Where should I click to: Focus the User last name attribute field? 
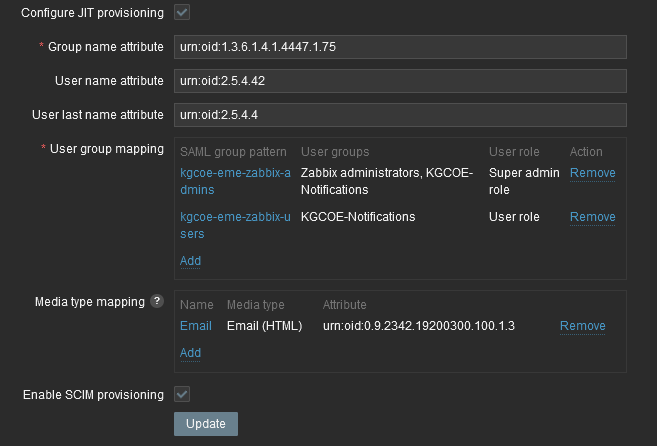tap(400, 115)
